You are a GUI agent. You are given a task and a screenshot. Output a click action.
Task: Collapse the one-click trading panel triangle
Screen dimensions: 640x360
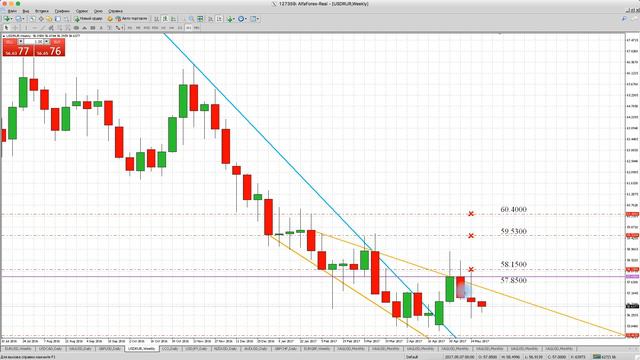pyautogui.click(x=4, y=36)
